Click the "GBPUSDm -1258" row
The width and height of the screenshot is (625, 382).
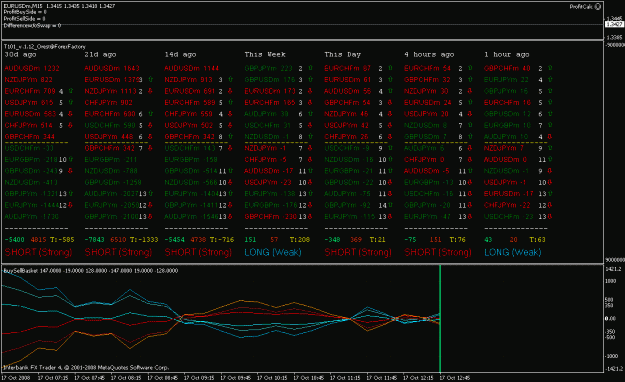(x=113, y=182)
